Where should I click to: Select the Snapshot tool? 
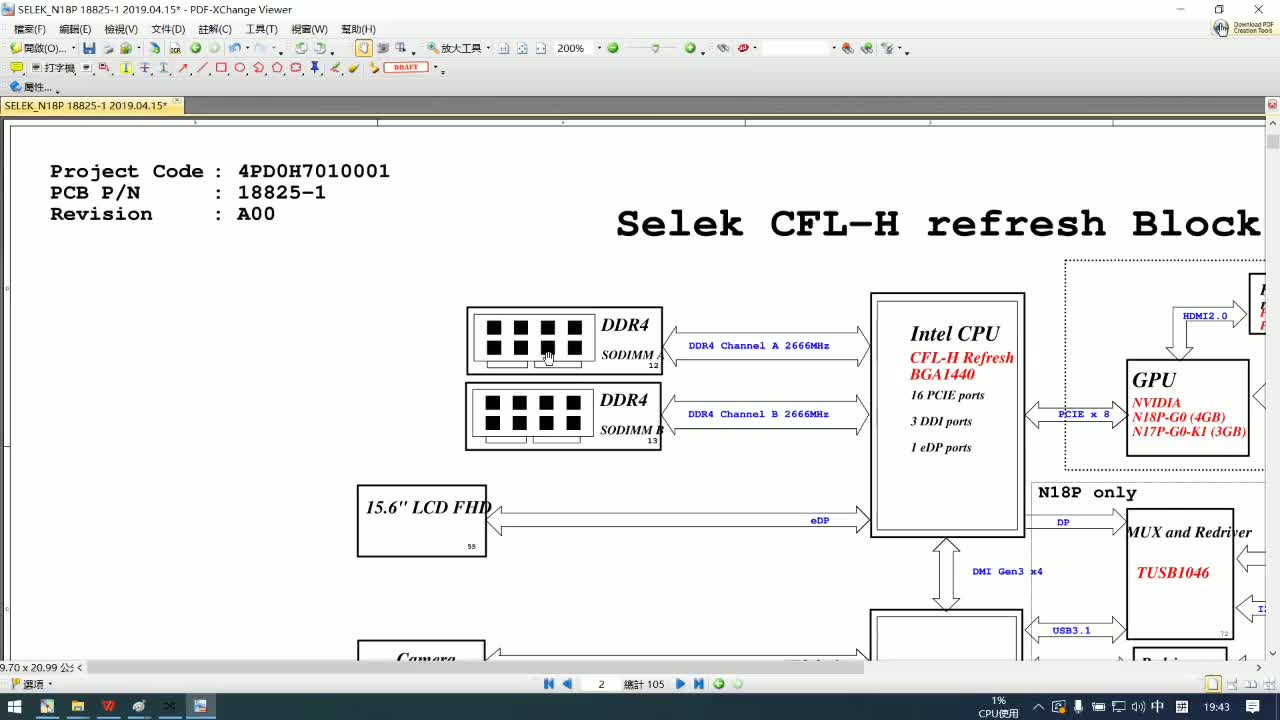point(382,48)
